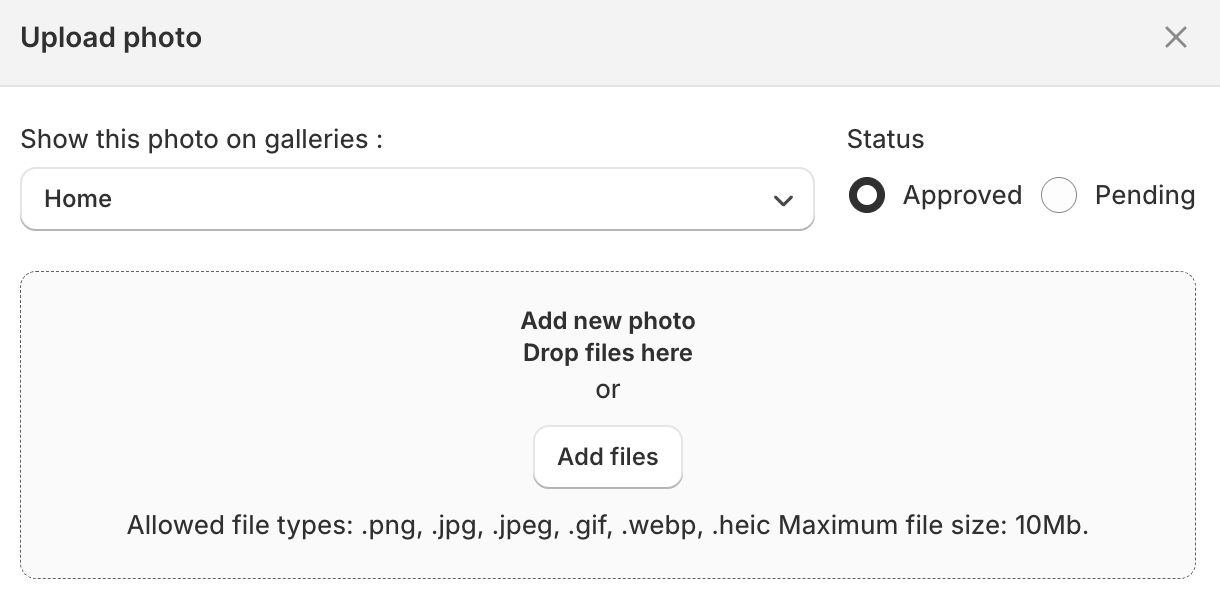1220x592 pixels.
Task: Click the Home value in gallery selector
Action: (x=78, y=199)
